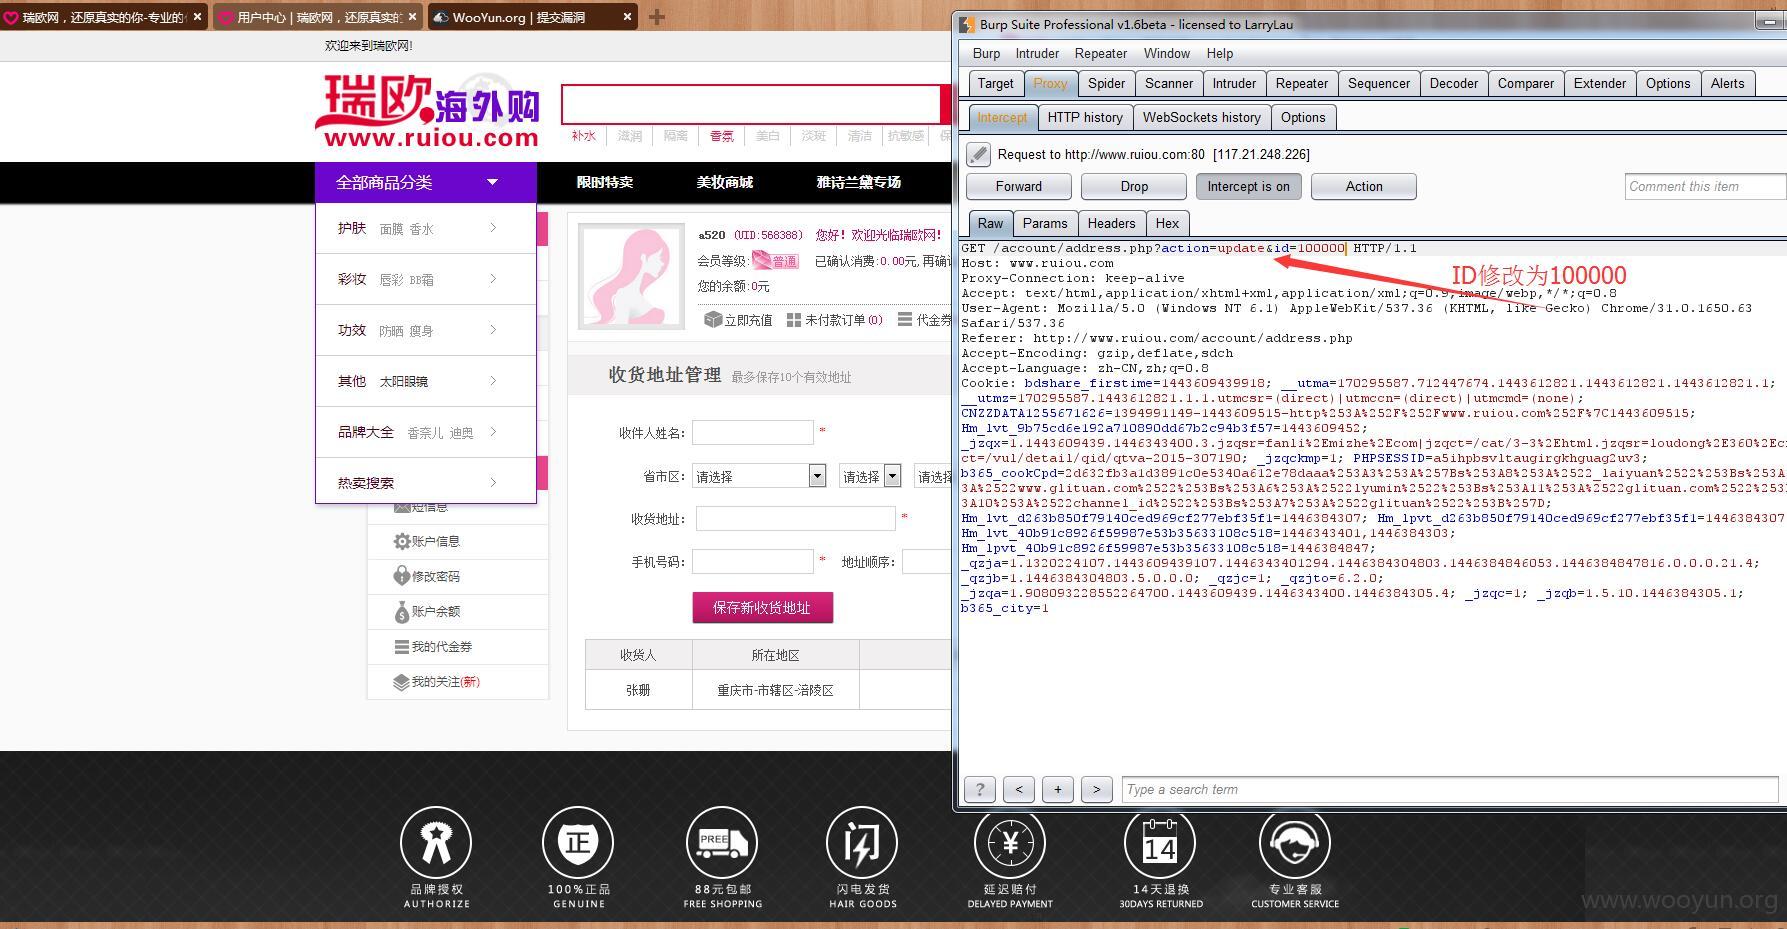Image resolution: width=1787 pixels, height=929 pixels.
Task: Close the WooYun.org browser tab
Action: click(x=627, y=17)
